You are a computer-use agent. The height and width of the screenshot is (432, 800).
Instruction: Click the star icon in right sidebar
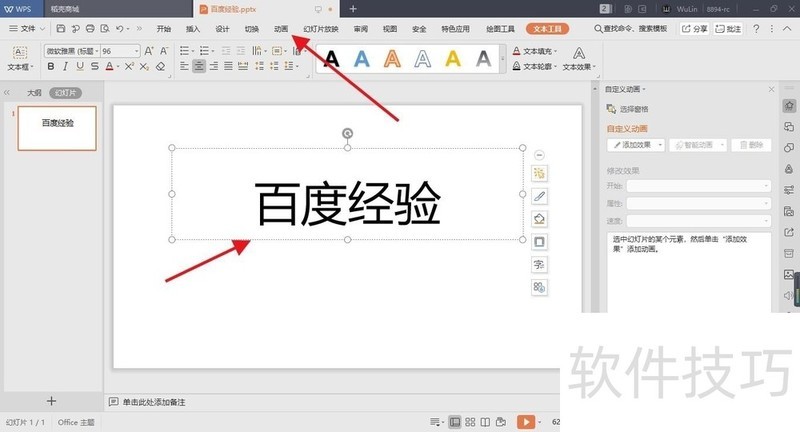(789, 106)
